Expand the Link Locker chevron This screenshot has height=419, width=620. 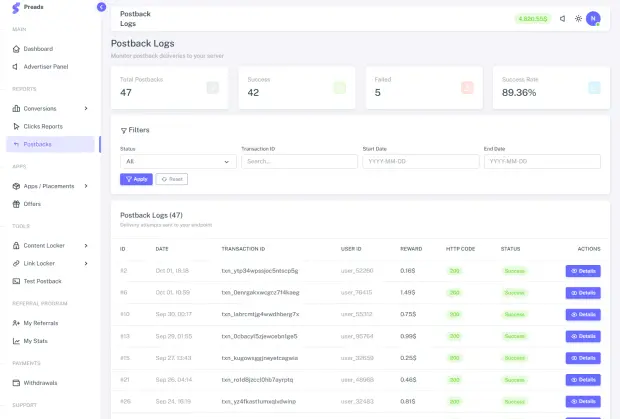pyautogui.click(x=86, y=263)
